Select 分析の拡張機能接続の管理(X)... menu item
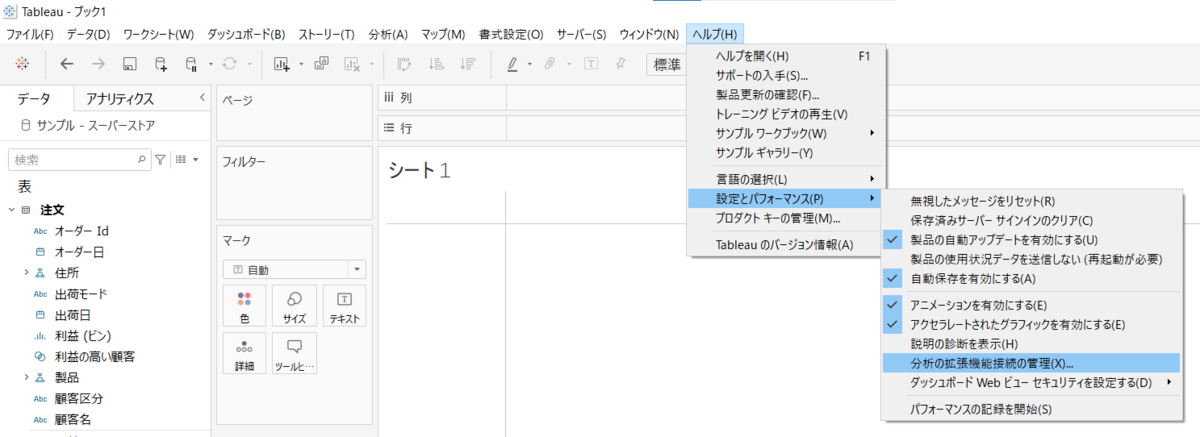This screenshot has width=1200, height=437. (1033, 363)
